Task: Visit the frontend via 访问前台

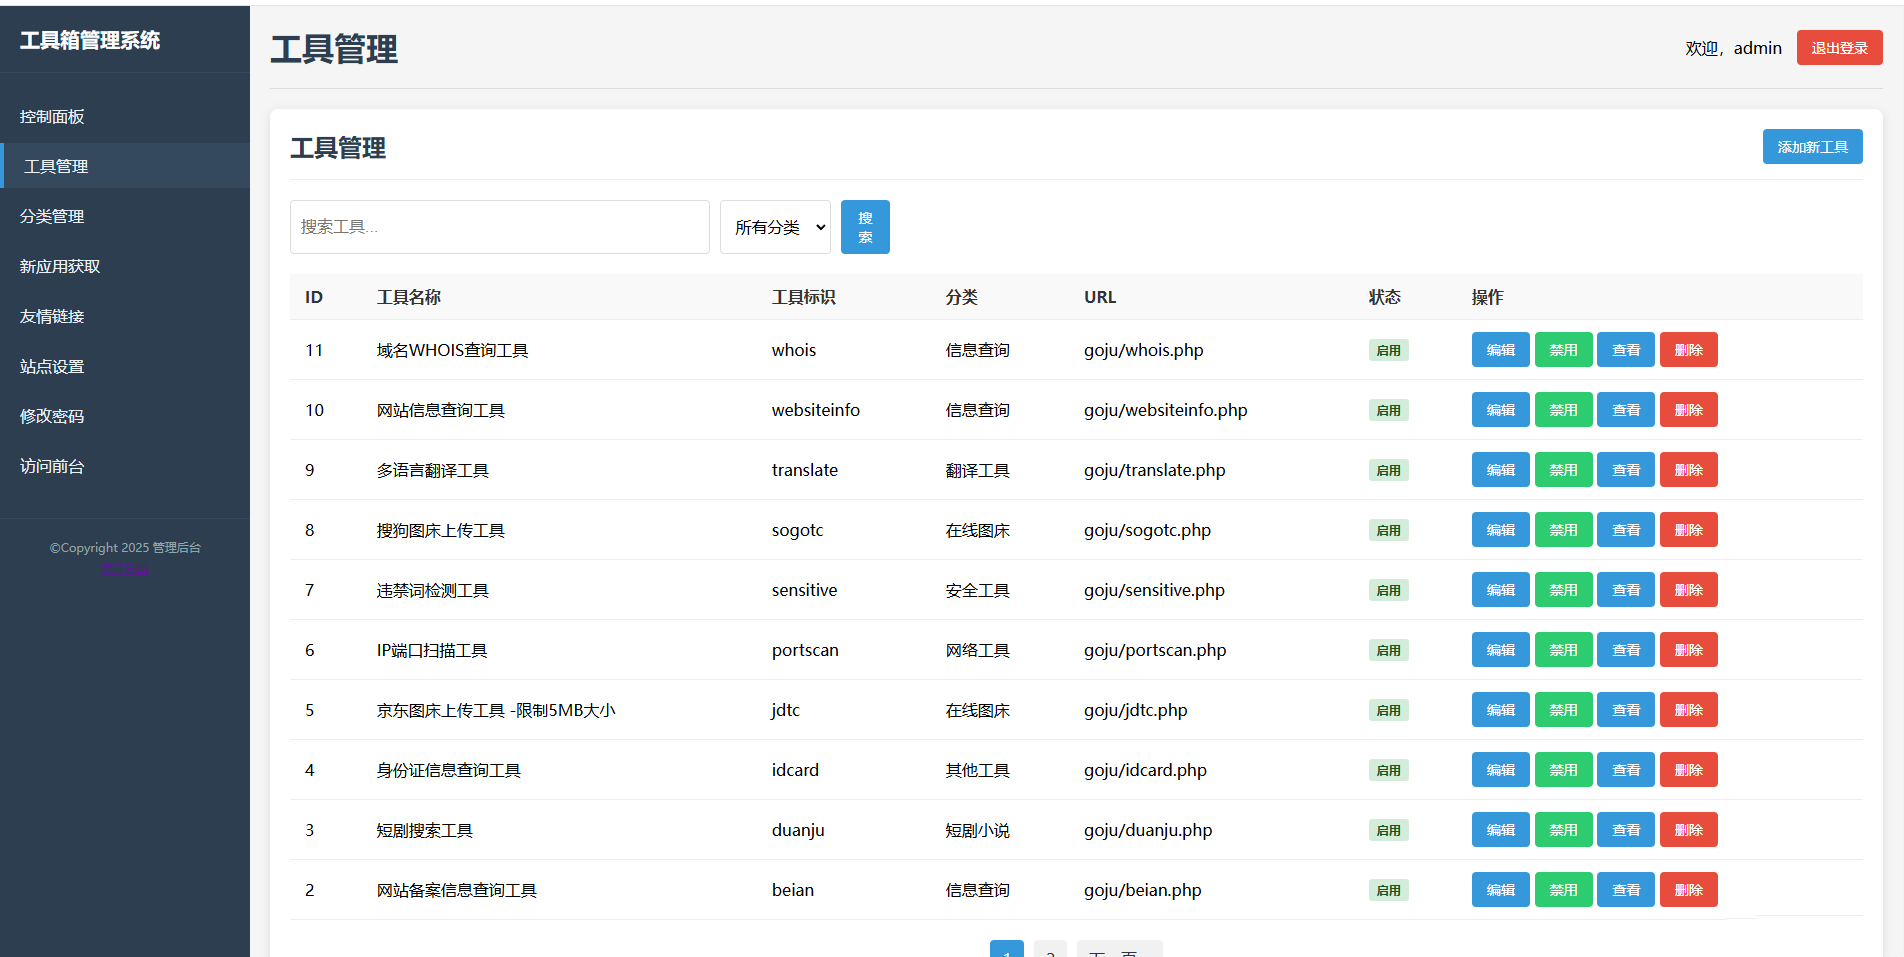Action: point(52,466)
